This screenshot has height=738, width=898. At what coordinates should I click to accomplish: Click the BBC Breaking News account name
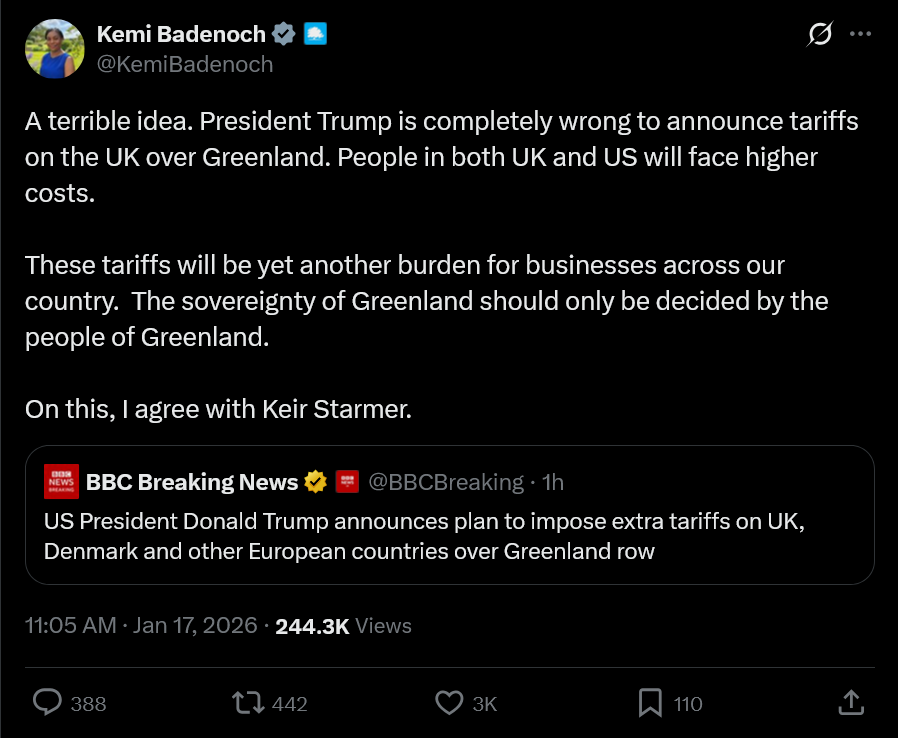[192, 482]
